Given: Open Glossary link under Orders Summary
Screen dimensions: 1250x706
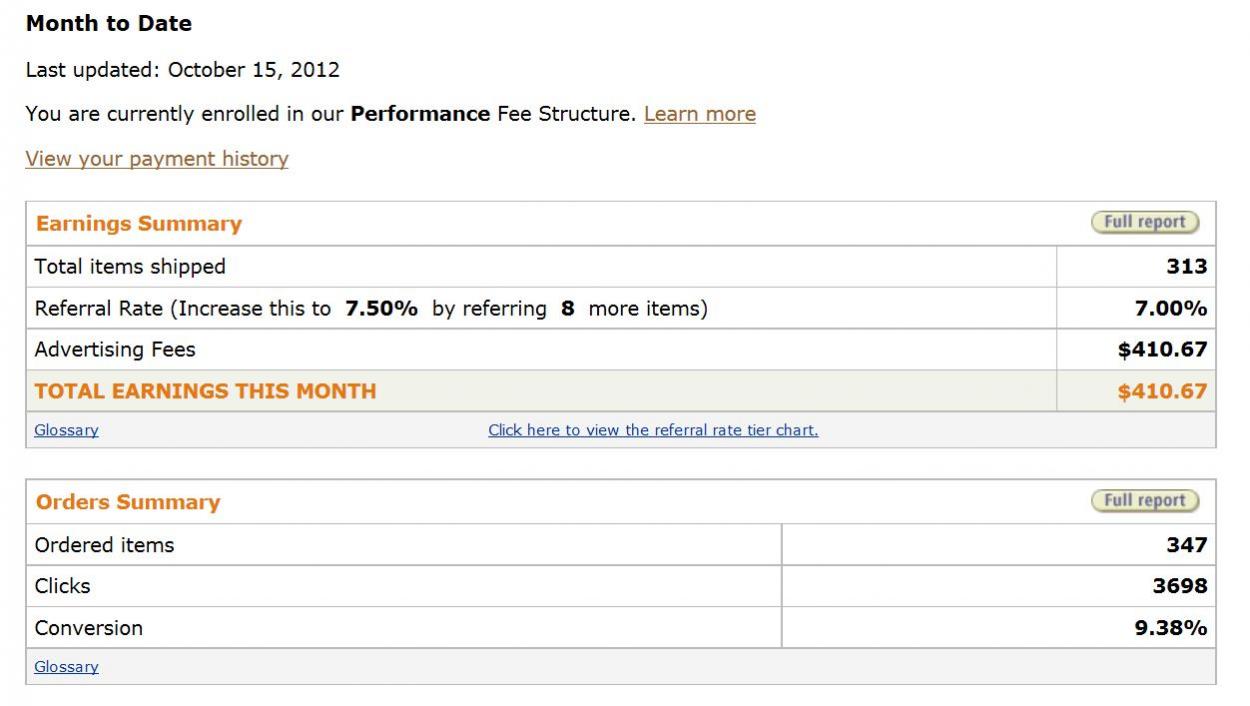Looking at the screenshot, I should point(66,667).
